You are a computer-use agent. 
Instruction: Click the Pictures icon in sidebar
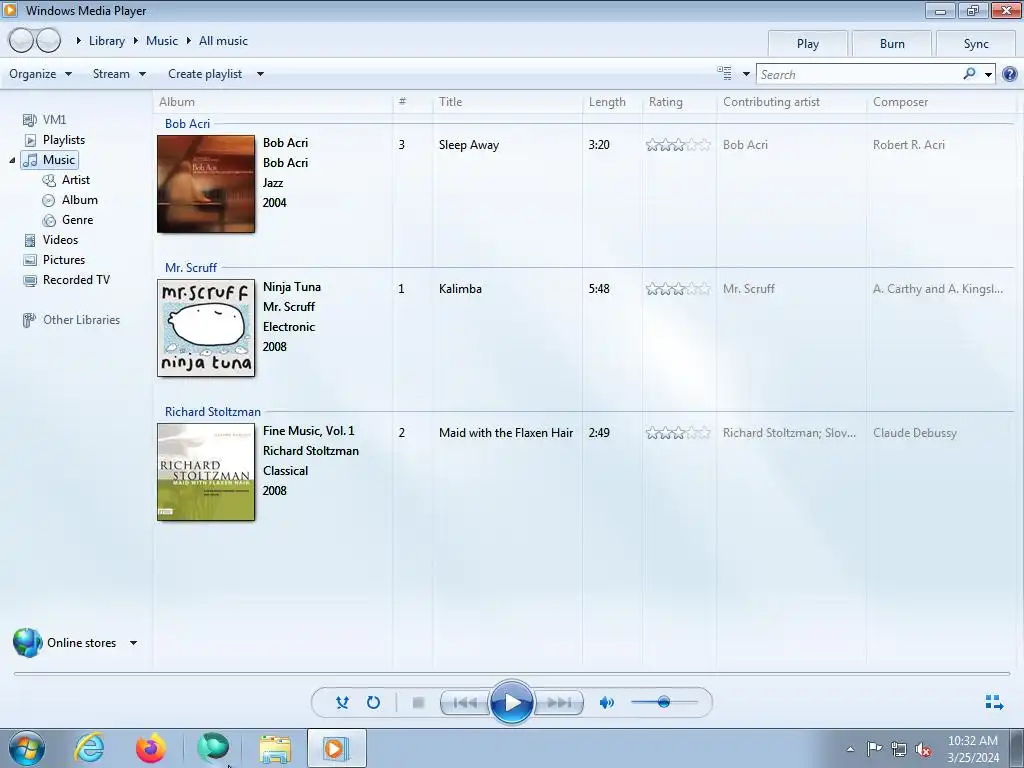point(30,260)
